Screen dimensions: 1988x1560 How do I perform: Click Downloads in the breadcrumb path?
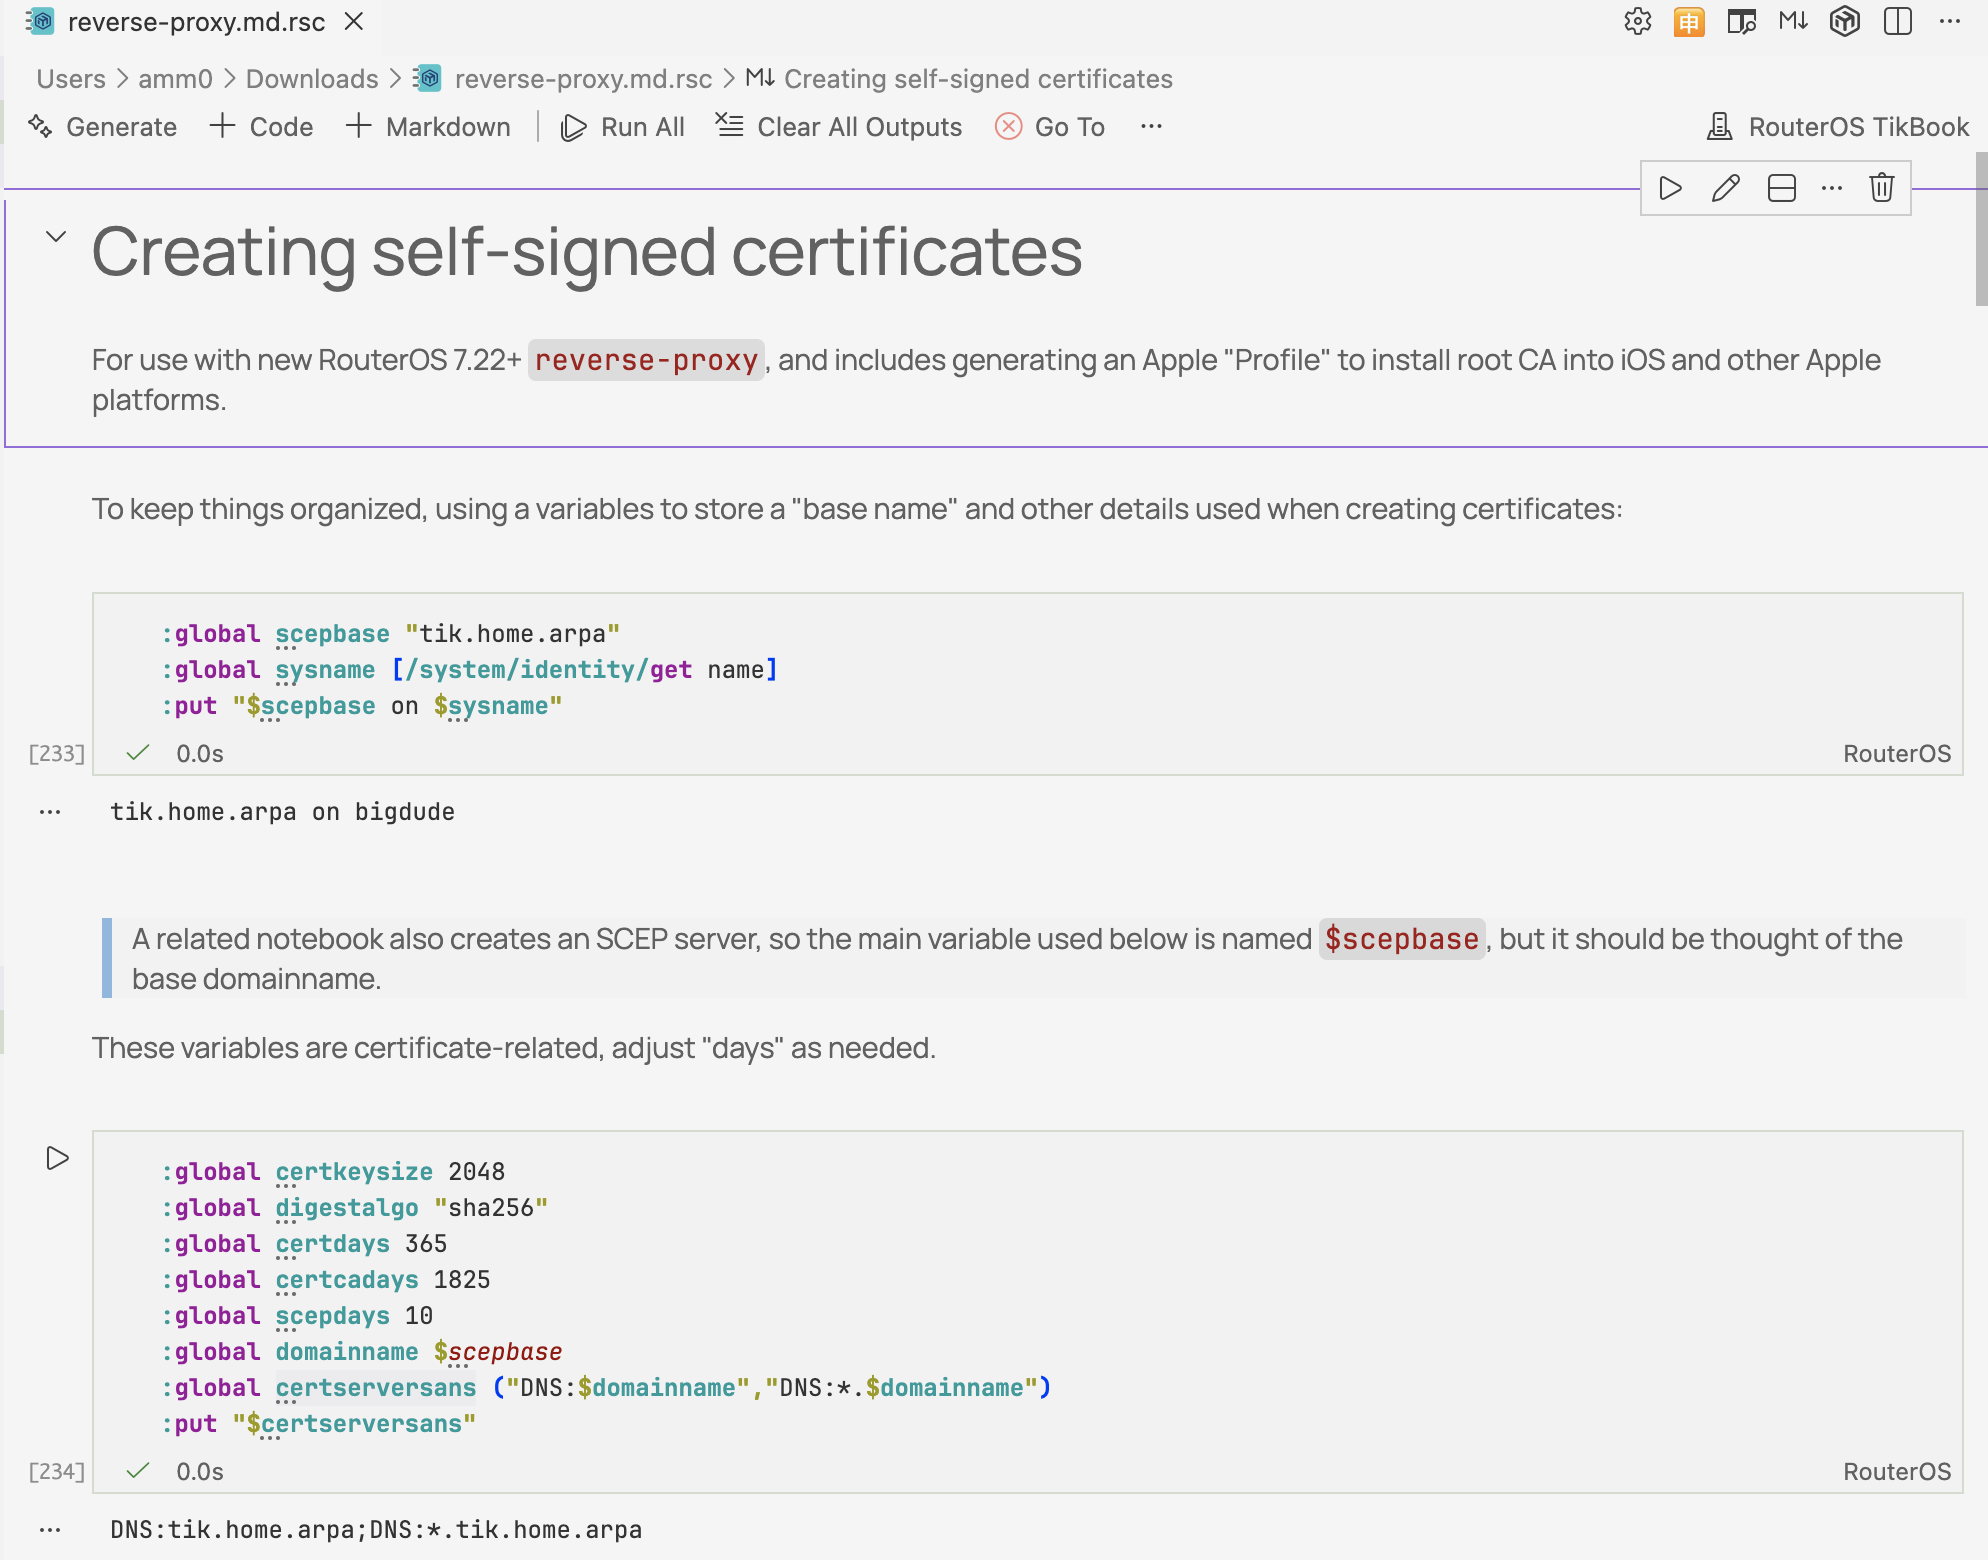point(311,78)
